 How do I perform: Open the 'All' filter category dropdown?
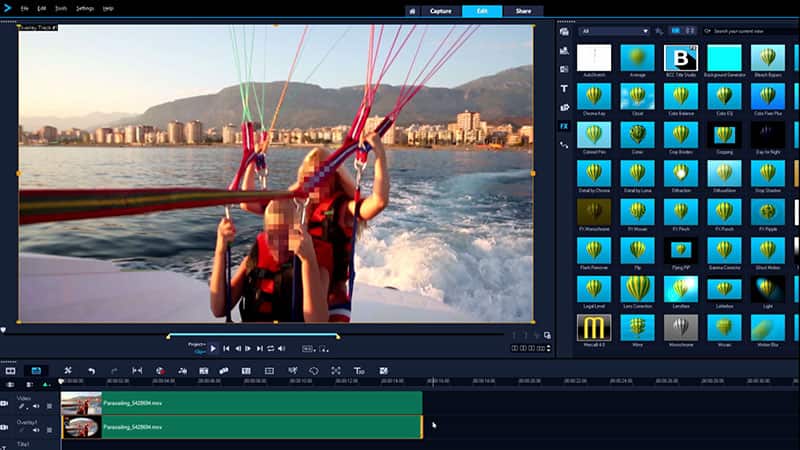coord(614,31)
